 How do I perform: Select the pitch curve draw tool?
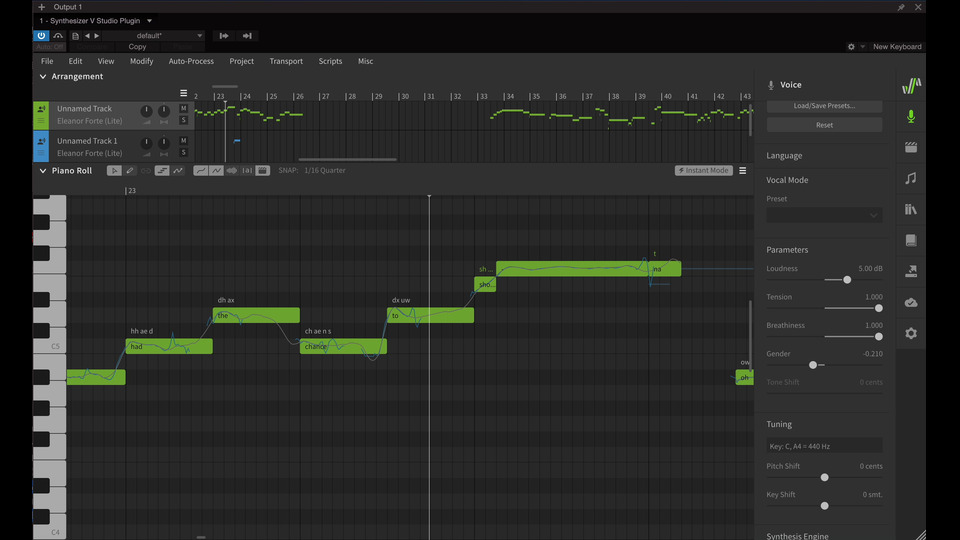coord(178,171)
